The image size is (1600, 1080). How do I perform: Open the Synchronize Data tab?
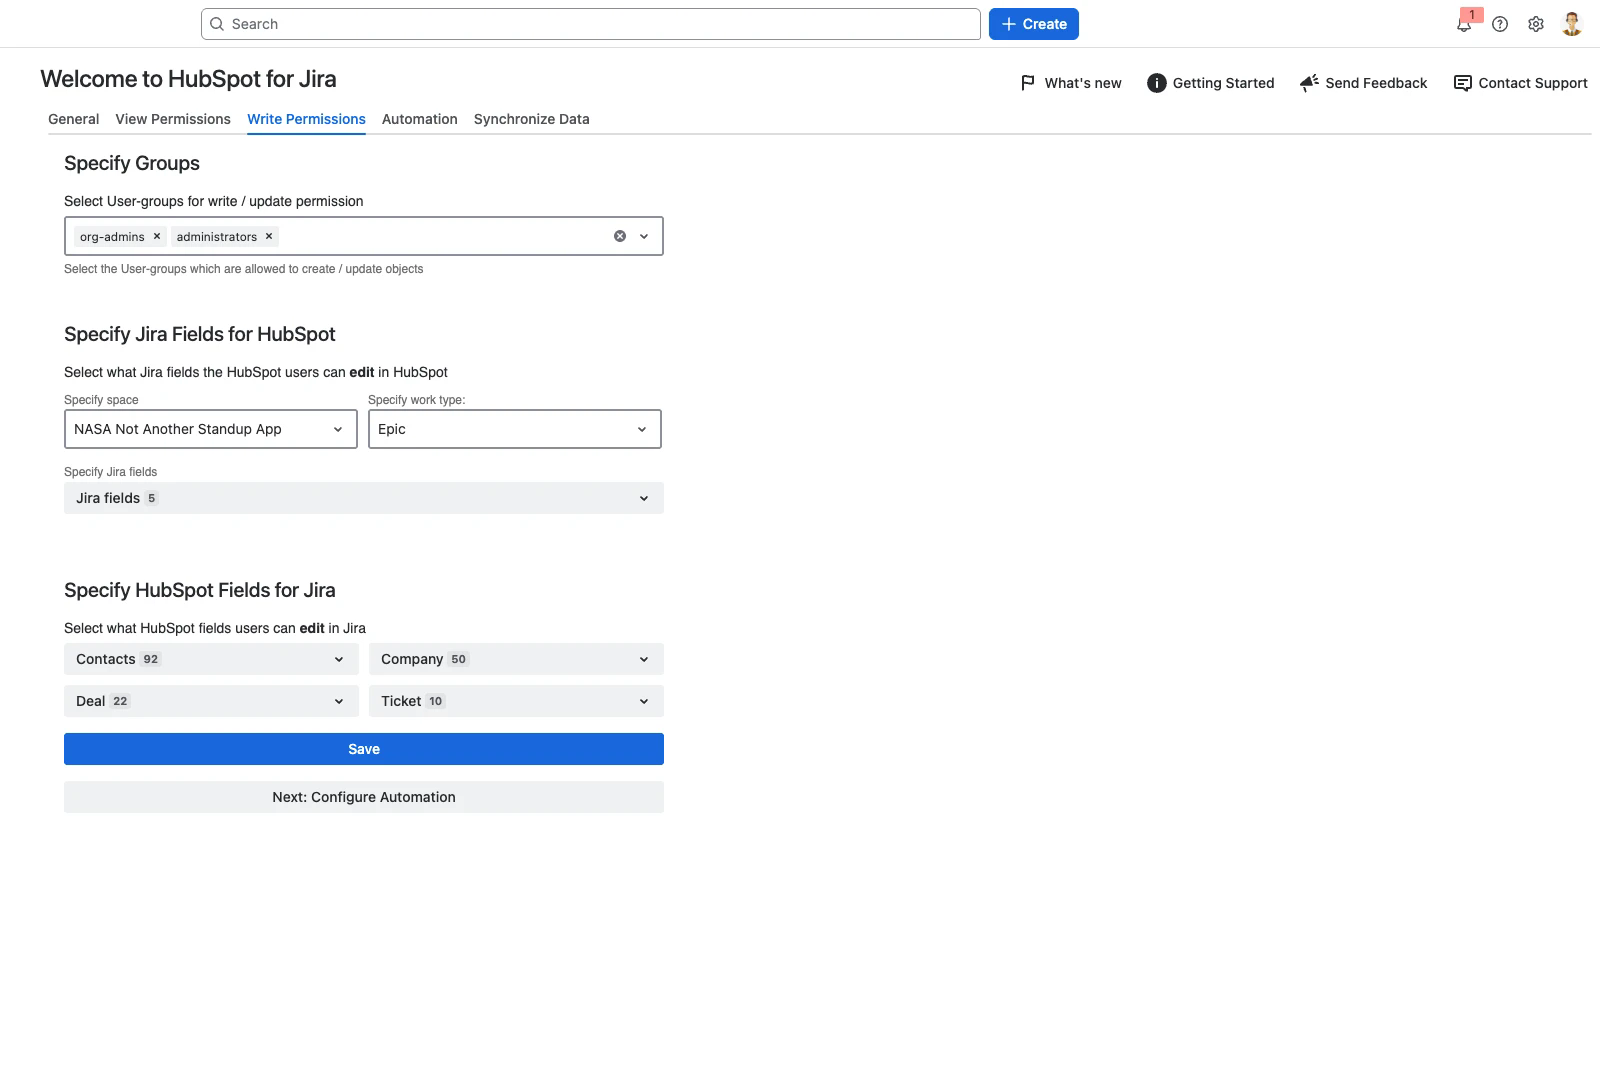click(532, 119)
